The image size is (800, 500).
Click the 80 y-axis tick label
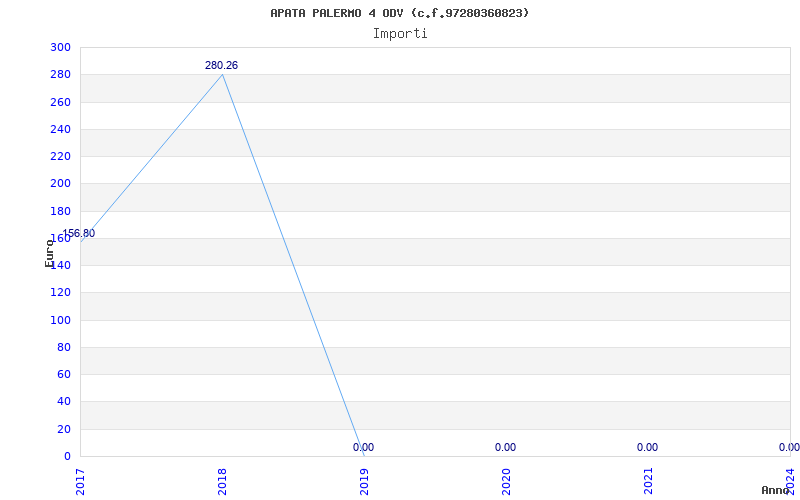coord(63,347)
